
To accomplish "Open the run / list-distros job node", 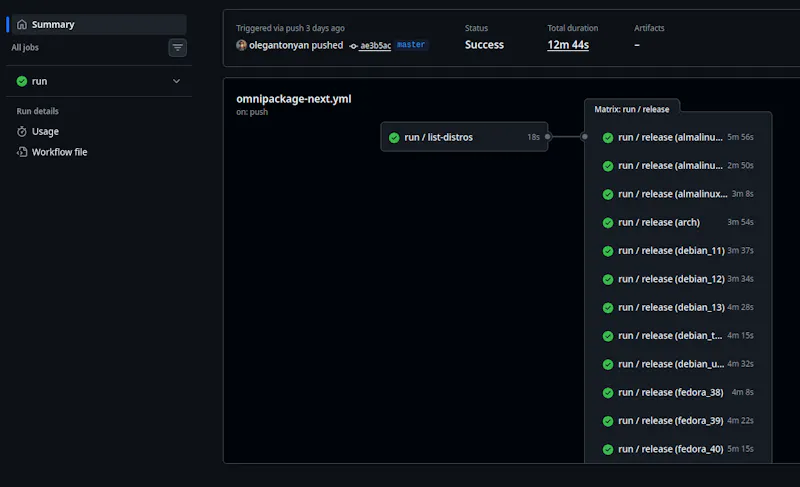I will tap(464, 137).
